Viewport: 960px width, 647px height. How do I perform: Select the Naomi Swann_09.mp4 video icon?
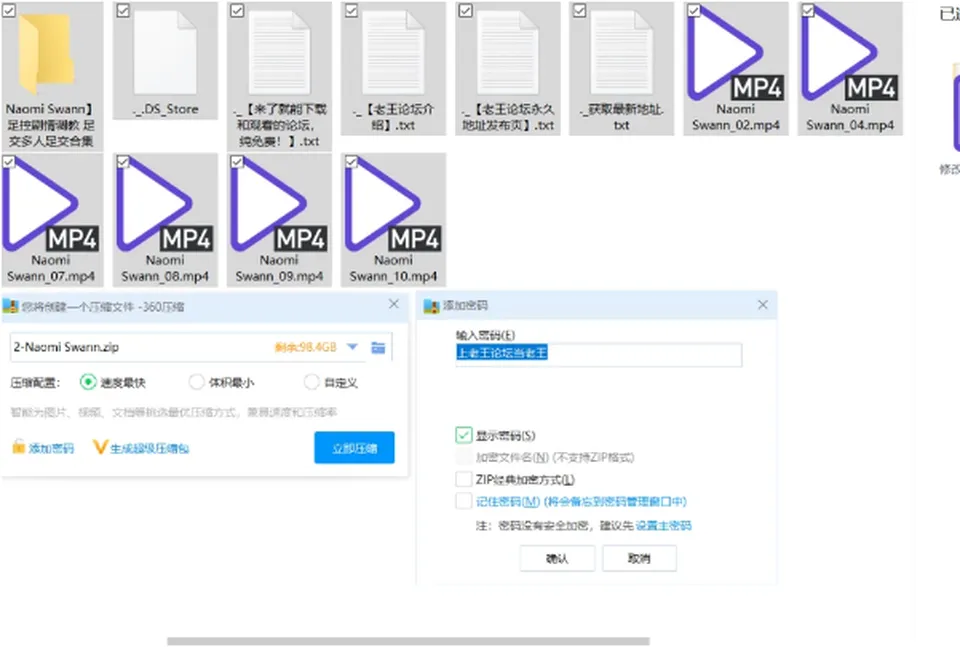279,204
